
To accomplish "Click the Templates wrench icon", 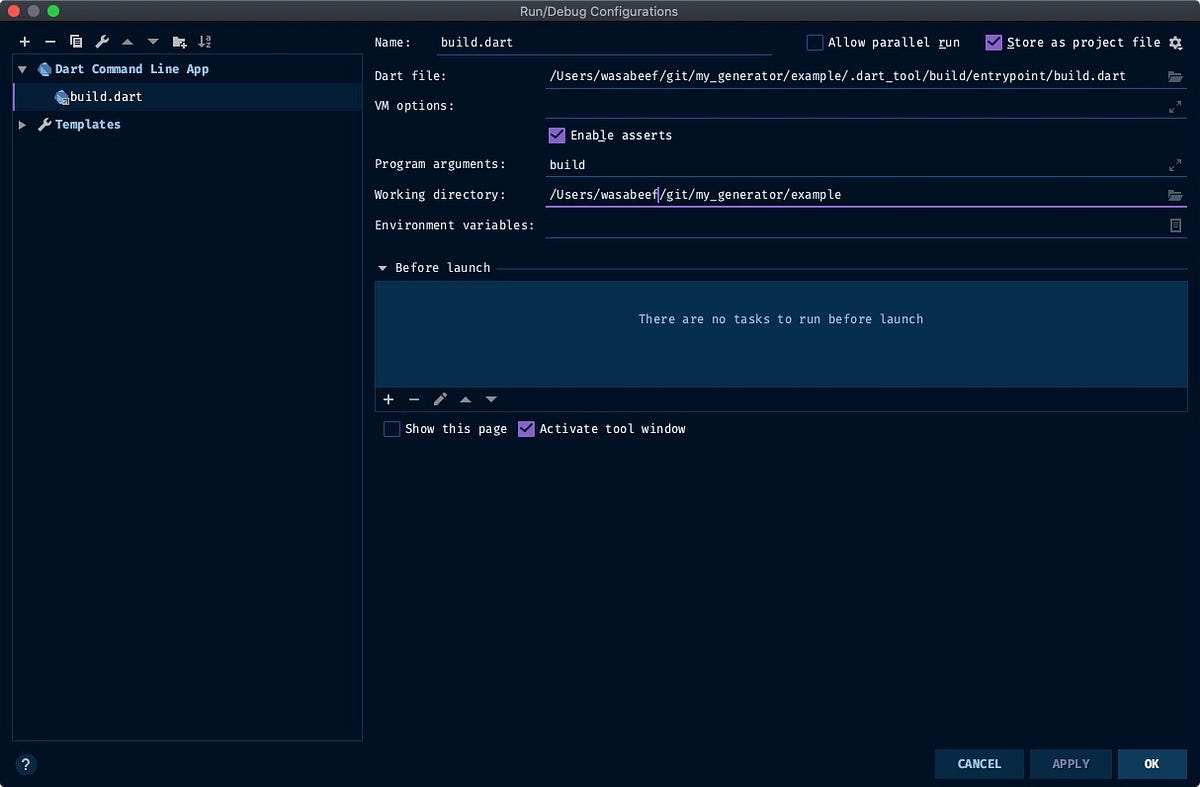I will pos(44,124).
